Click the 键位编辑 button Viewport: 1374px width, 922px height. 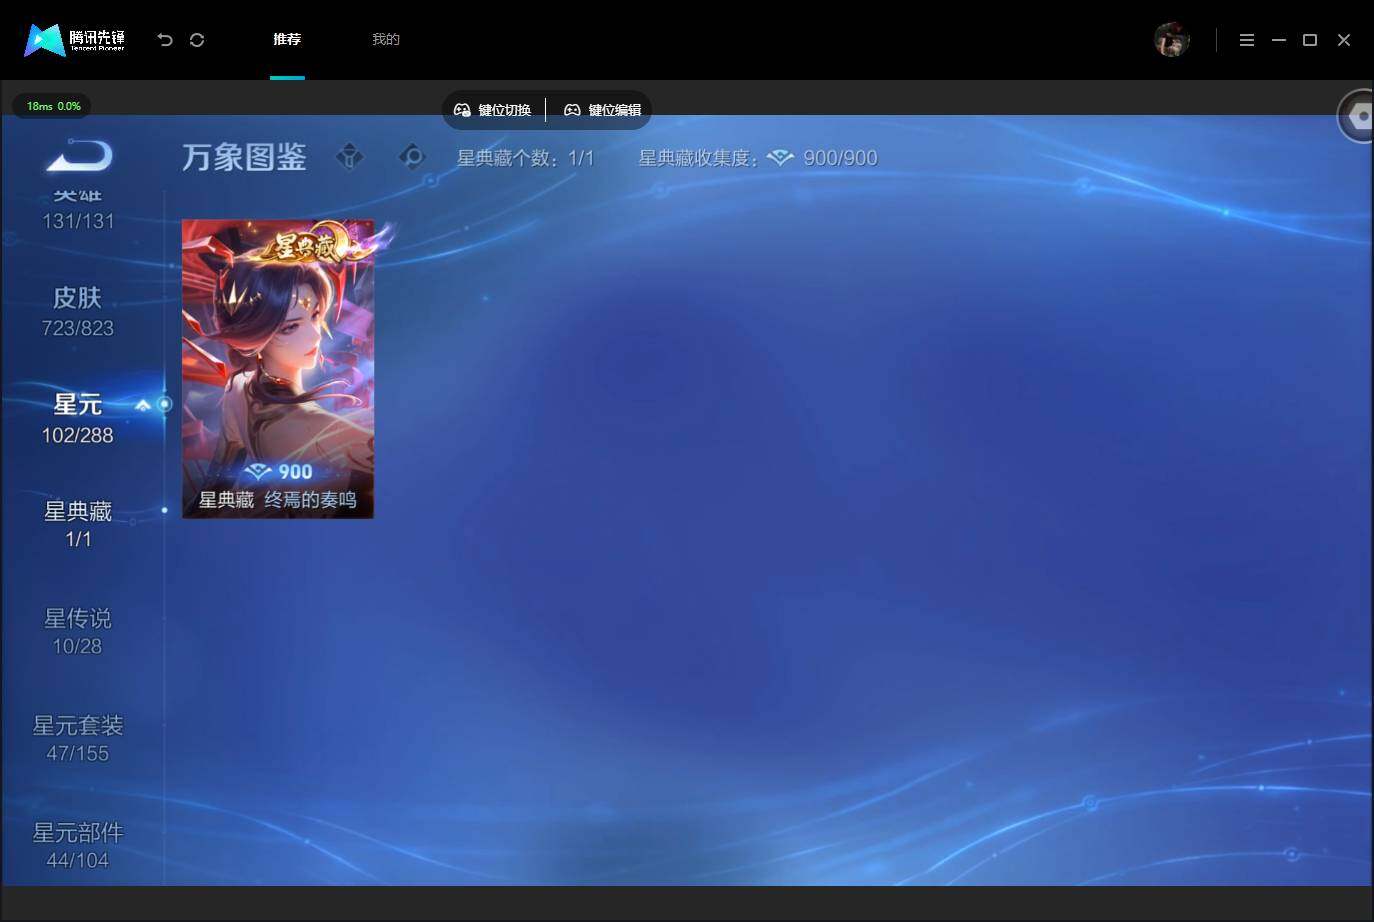602,110
